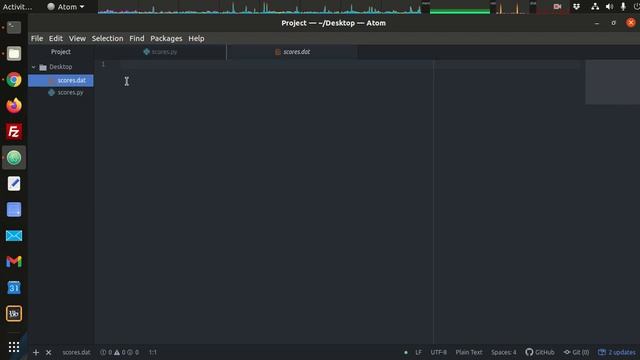Screen dimensions: 640x360
Task: Open the Dropbox tray icon
Action: [x=576, y=7]
